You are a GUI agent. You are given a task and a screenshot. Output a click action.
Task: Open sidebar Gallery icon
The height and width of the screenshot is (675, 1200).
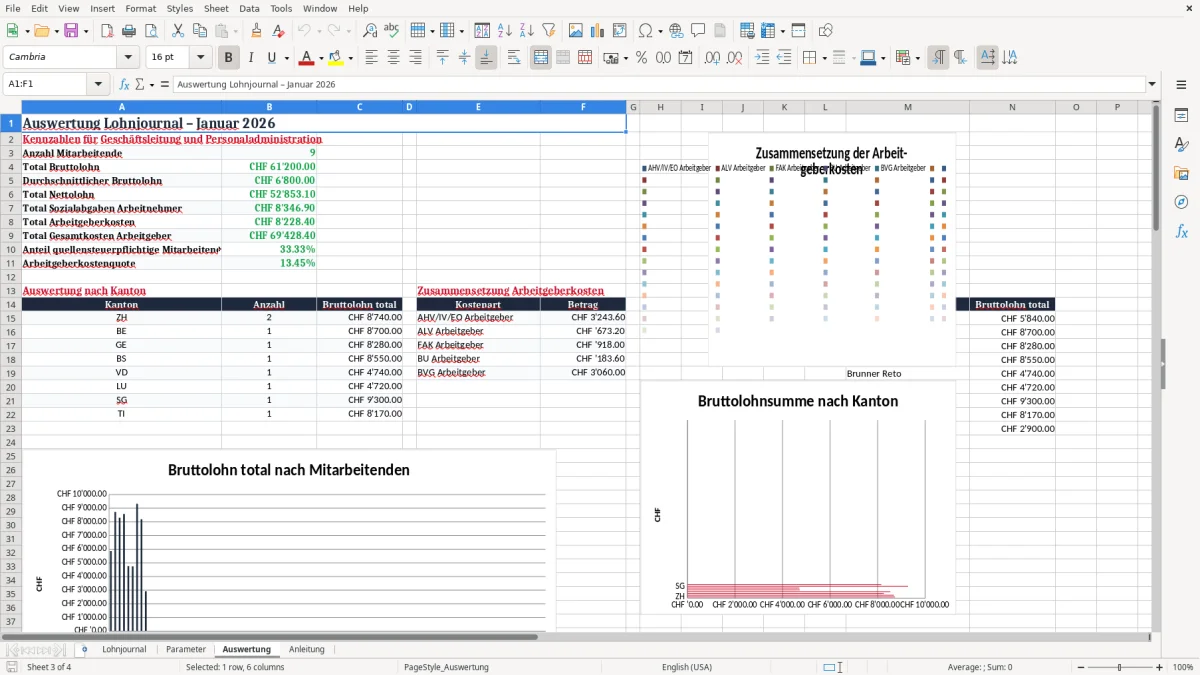tap(1181, 173)
